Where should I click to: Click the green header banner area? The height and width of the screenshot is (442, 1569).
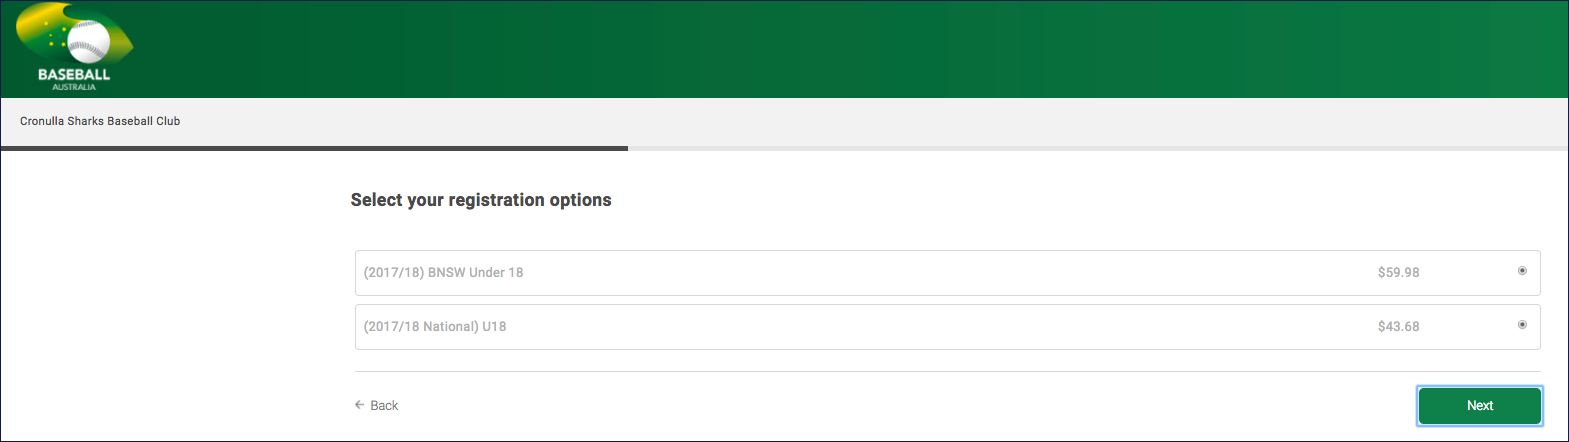tap(850, 49)
